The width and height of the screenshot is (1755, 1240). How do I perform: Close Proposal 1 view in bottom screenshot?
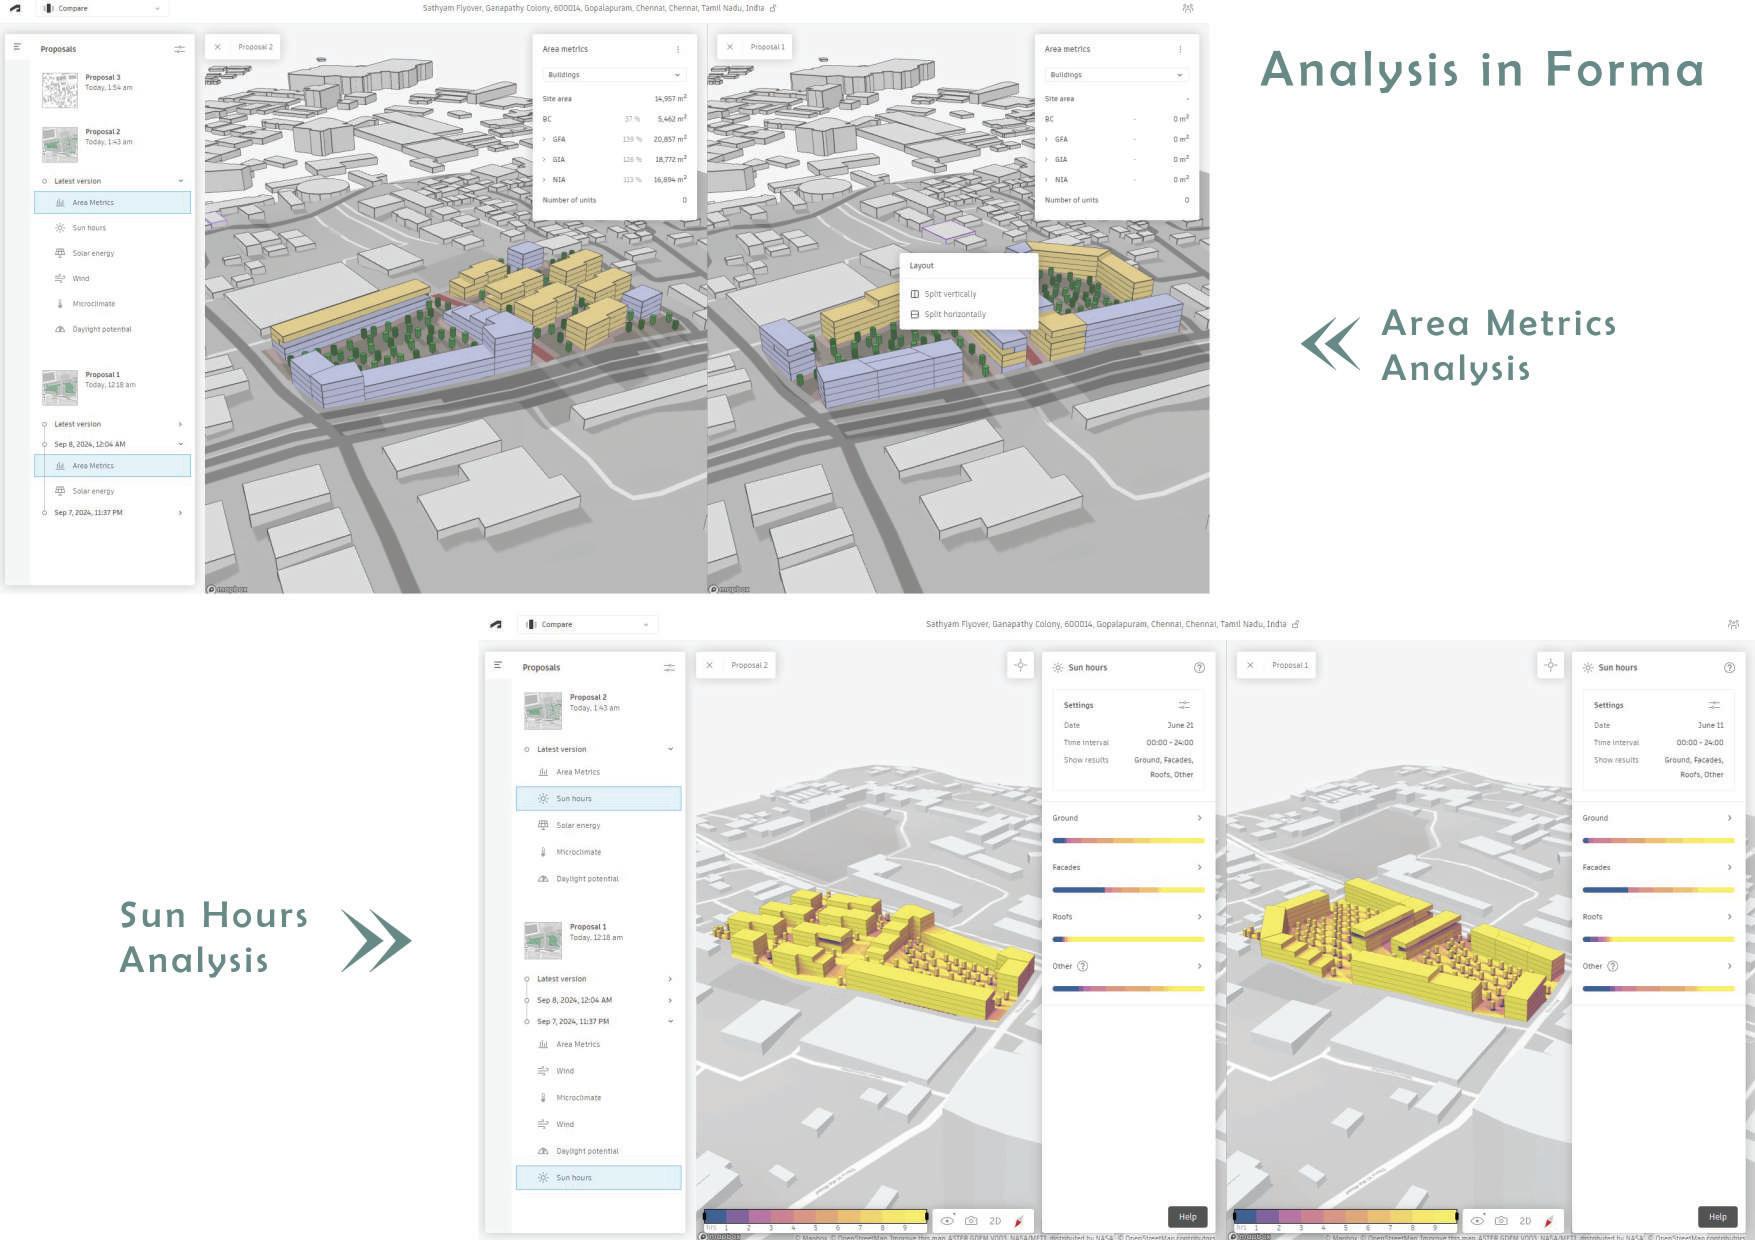click(x=1250, y=665)
